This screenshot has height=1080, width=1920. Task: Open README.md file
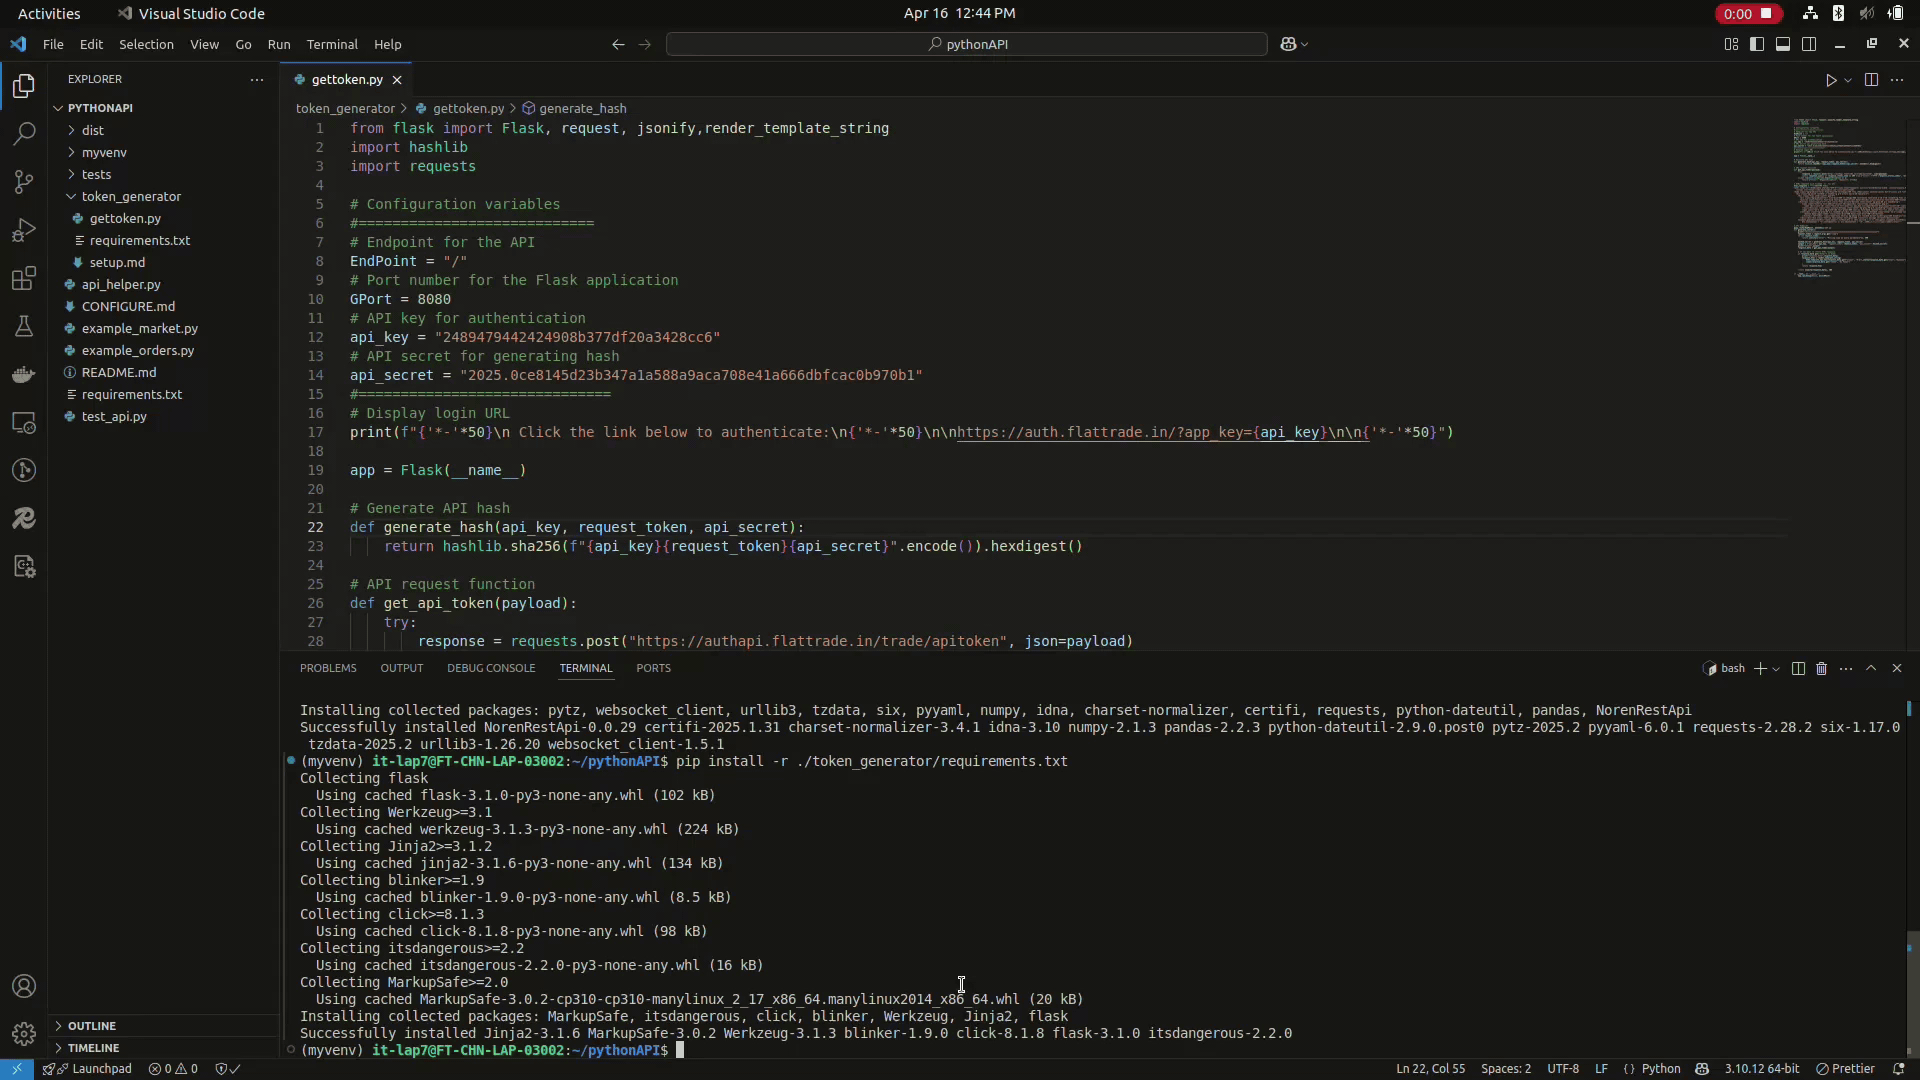pyautogui.click(x=119, y=372)
